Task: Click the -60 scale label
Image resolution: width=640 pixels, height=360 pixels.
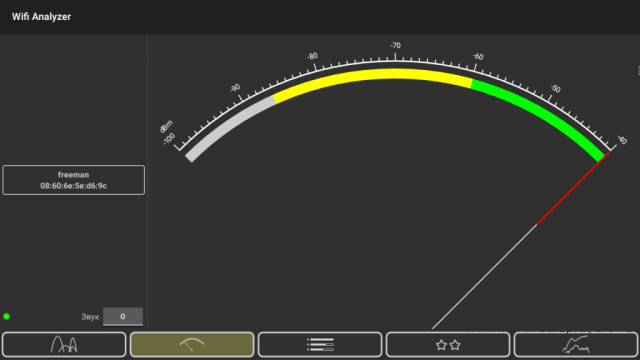Action: point(478,56)
